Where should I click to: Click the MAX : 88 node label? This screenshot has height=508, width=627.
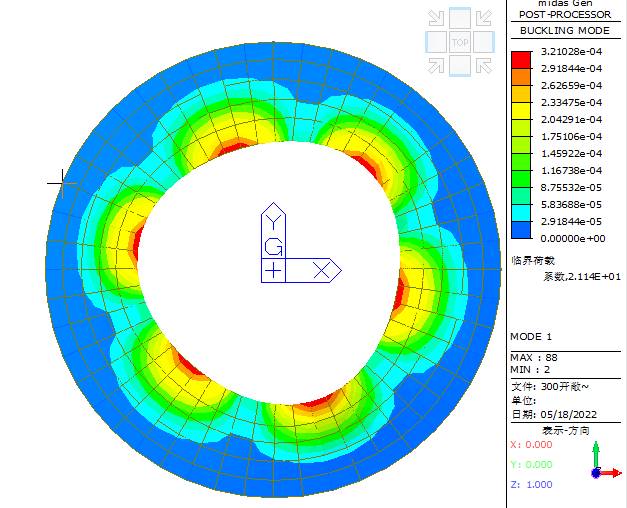pos(534,357)
